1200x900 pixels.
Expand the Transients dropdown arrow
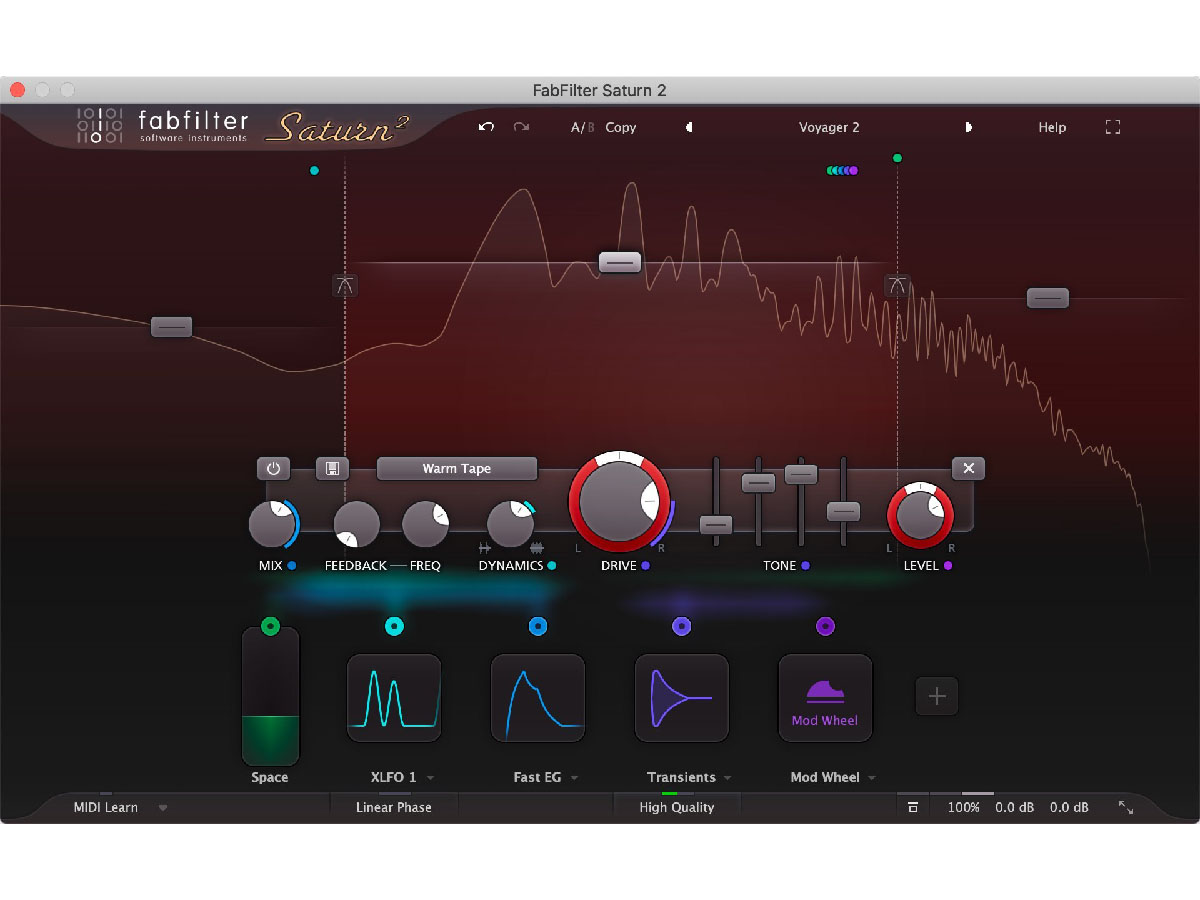[728, 778]
